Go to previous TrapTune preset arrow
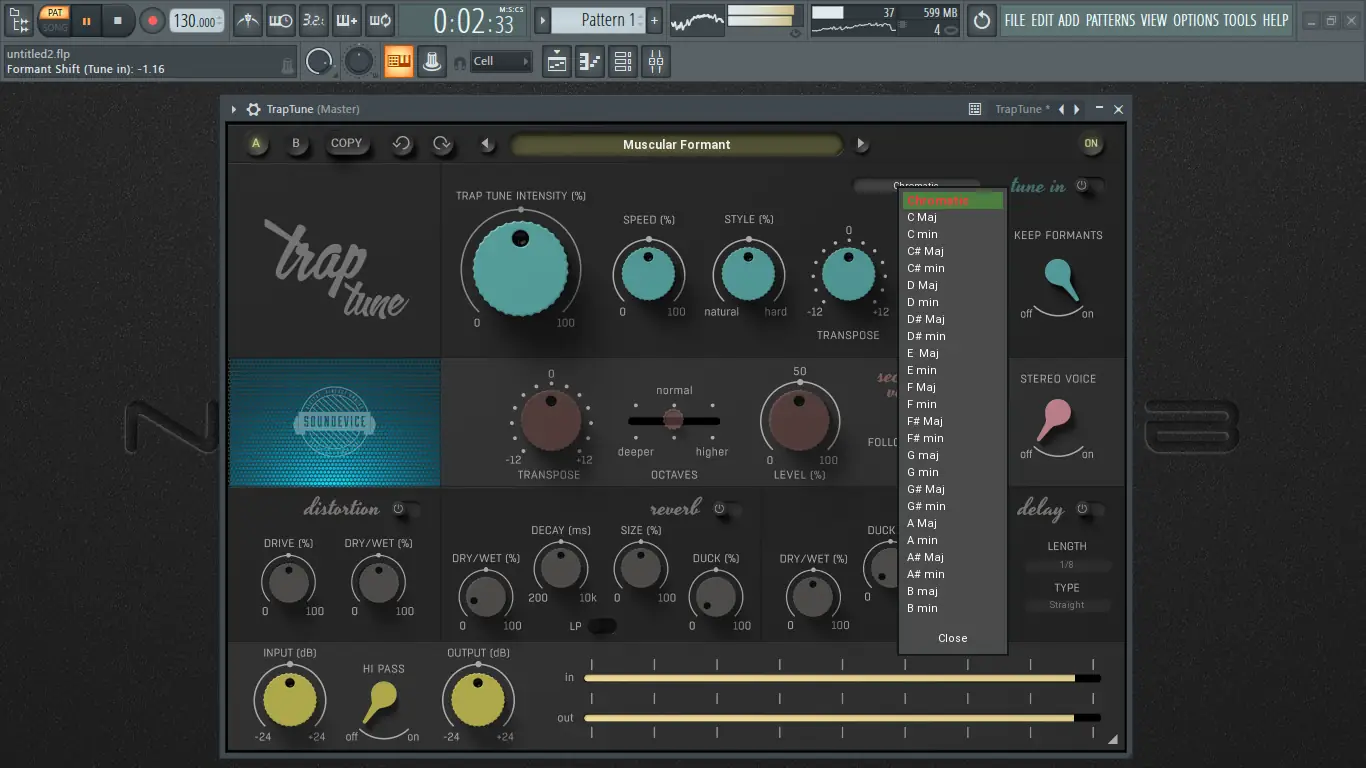This screenshot has height=768, width=1366. pyautogui.click(x=487, y=144)
